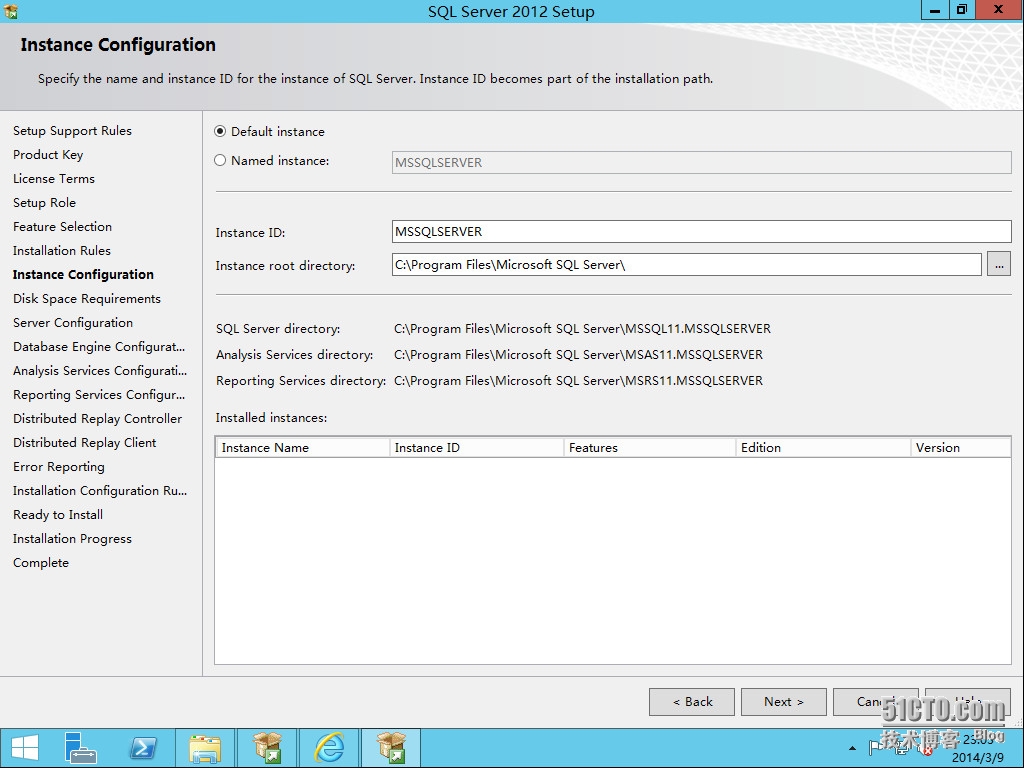The width and height of the screenshot is (1024, 768).
Task: Click the MSRS11.MSSQLSERVER directory path
Action: click(x=579, y=381)
